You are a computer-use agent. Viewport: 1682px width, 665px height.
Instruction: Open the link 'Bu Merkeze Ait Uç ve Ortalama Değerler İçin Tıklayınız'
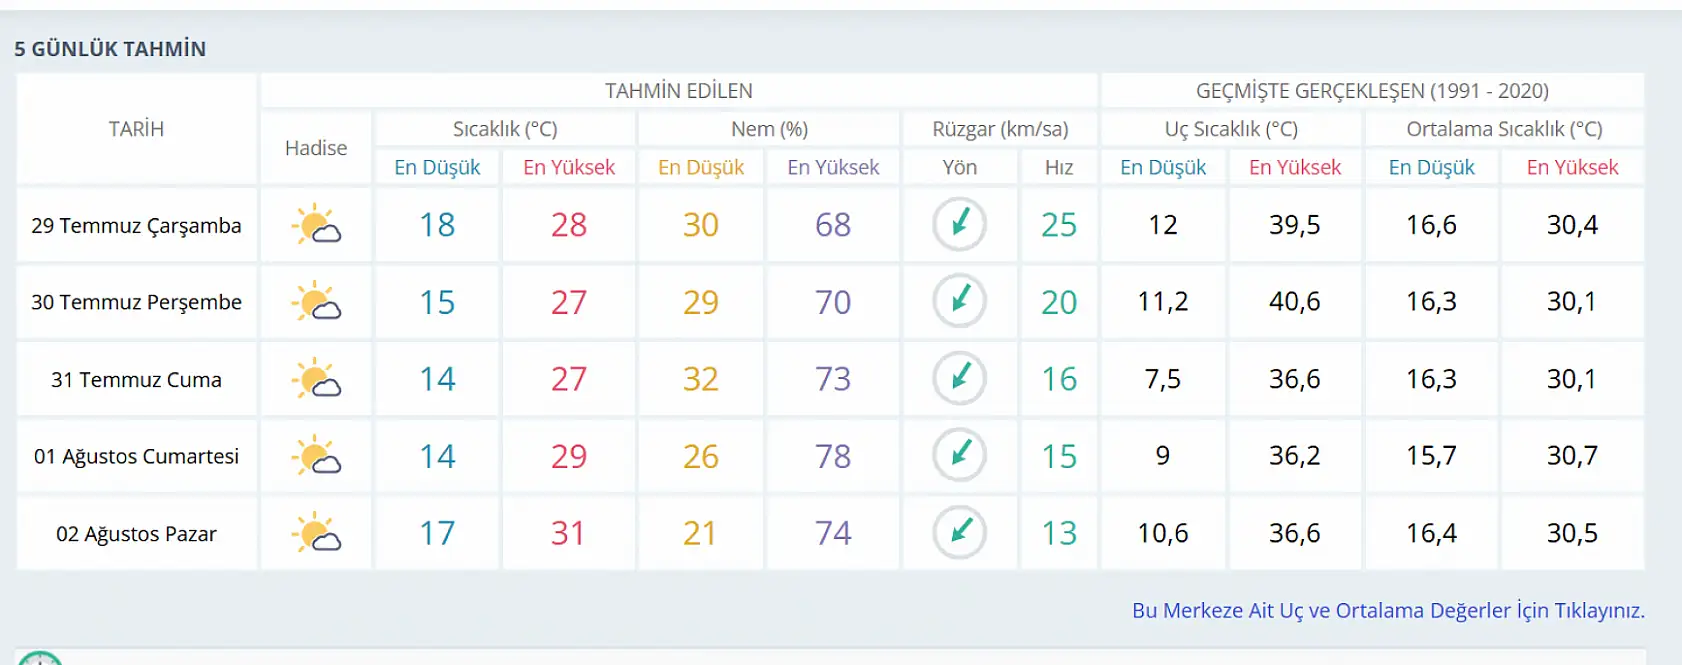[1388, 610]
